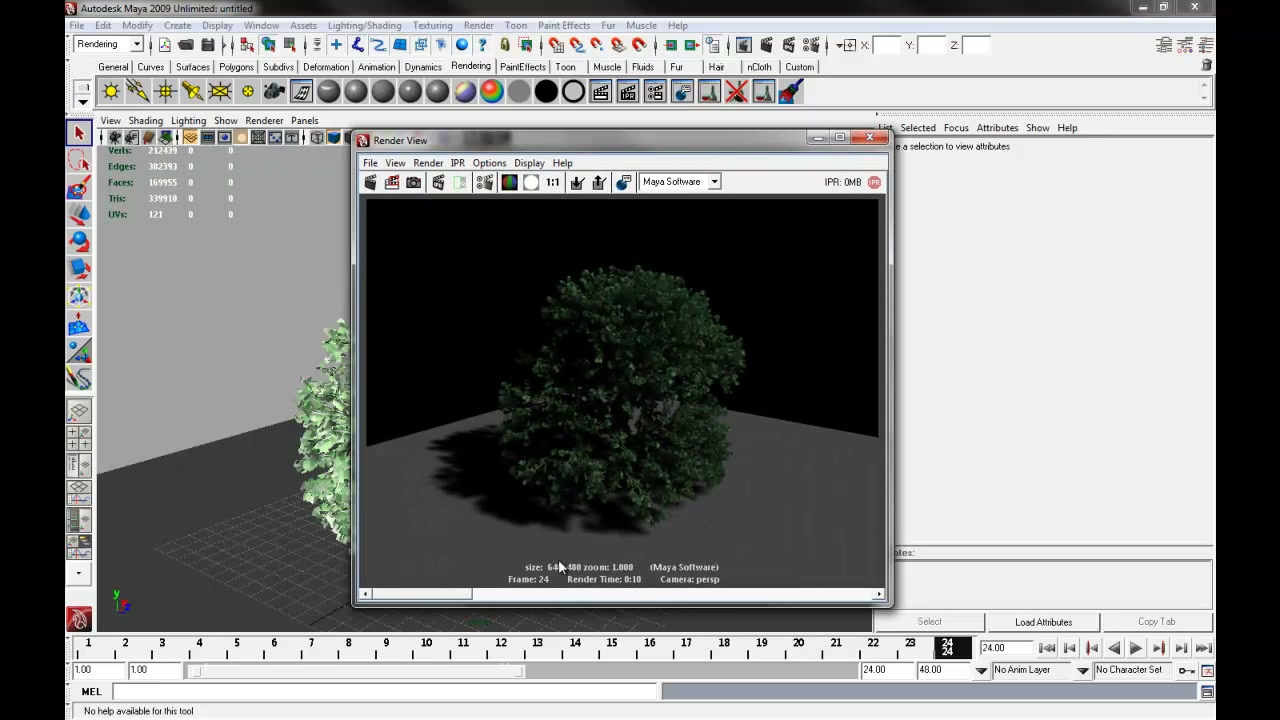The height and width of the screenshot is (720, 1280).
Task: Create ambient light from Rendering shelf
Action: (111, 92)
